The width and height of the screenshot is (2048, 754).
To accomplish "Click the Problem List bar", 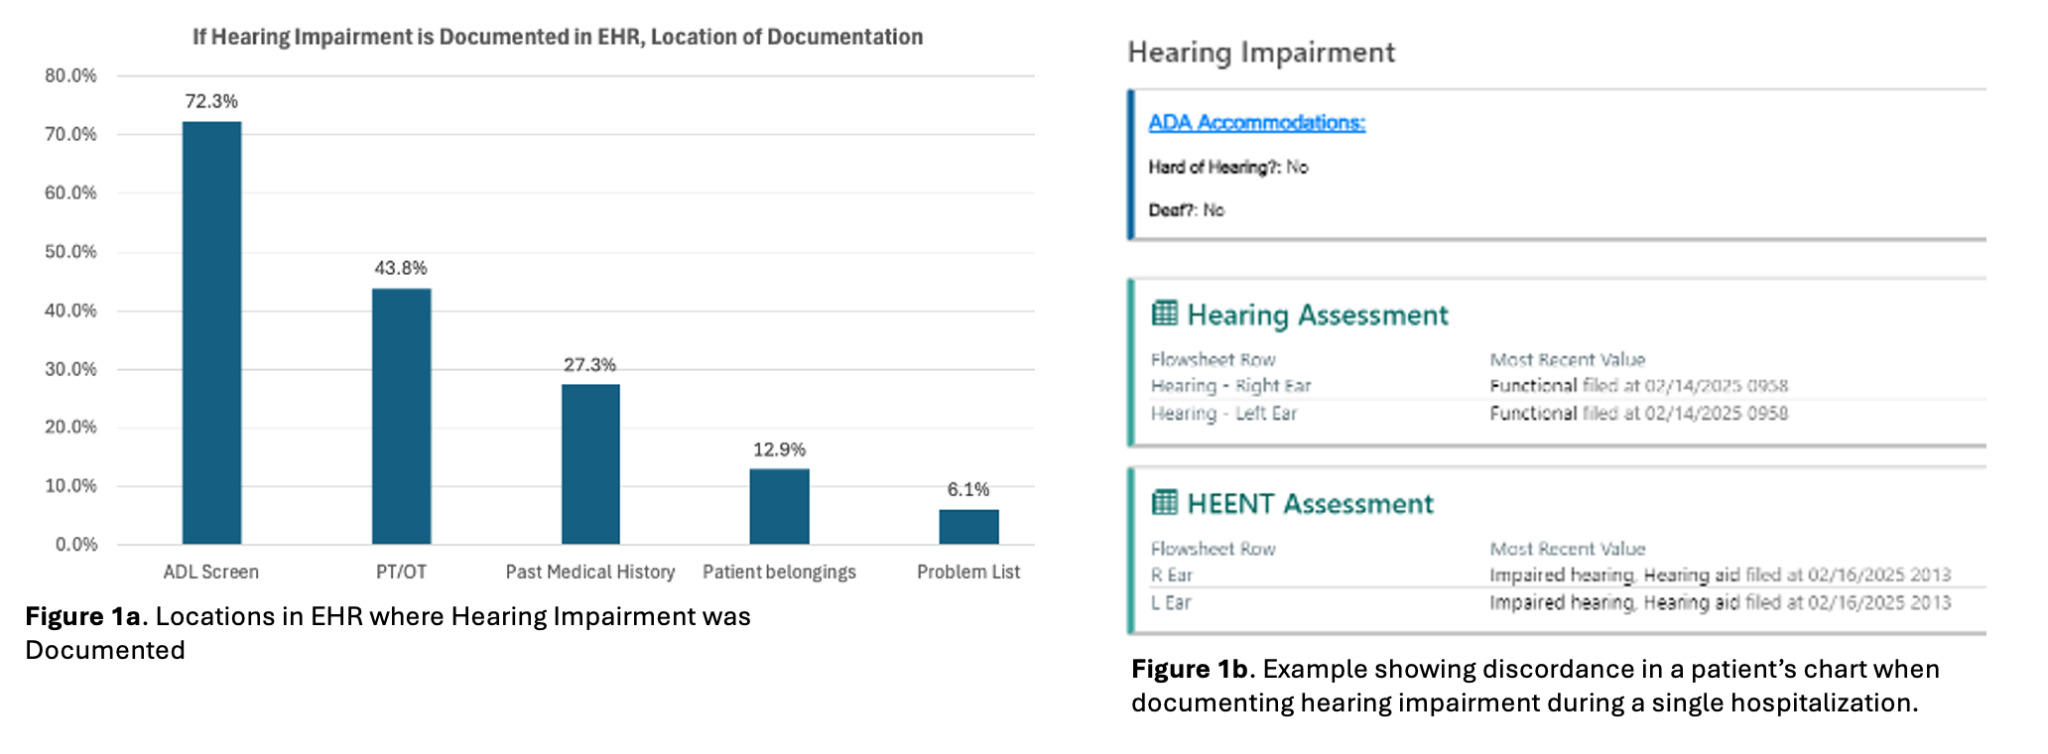I will pos(968,526).
